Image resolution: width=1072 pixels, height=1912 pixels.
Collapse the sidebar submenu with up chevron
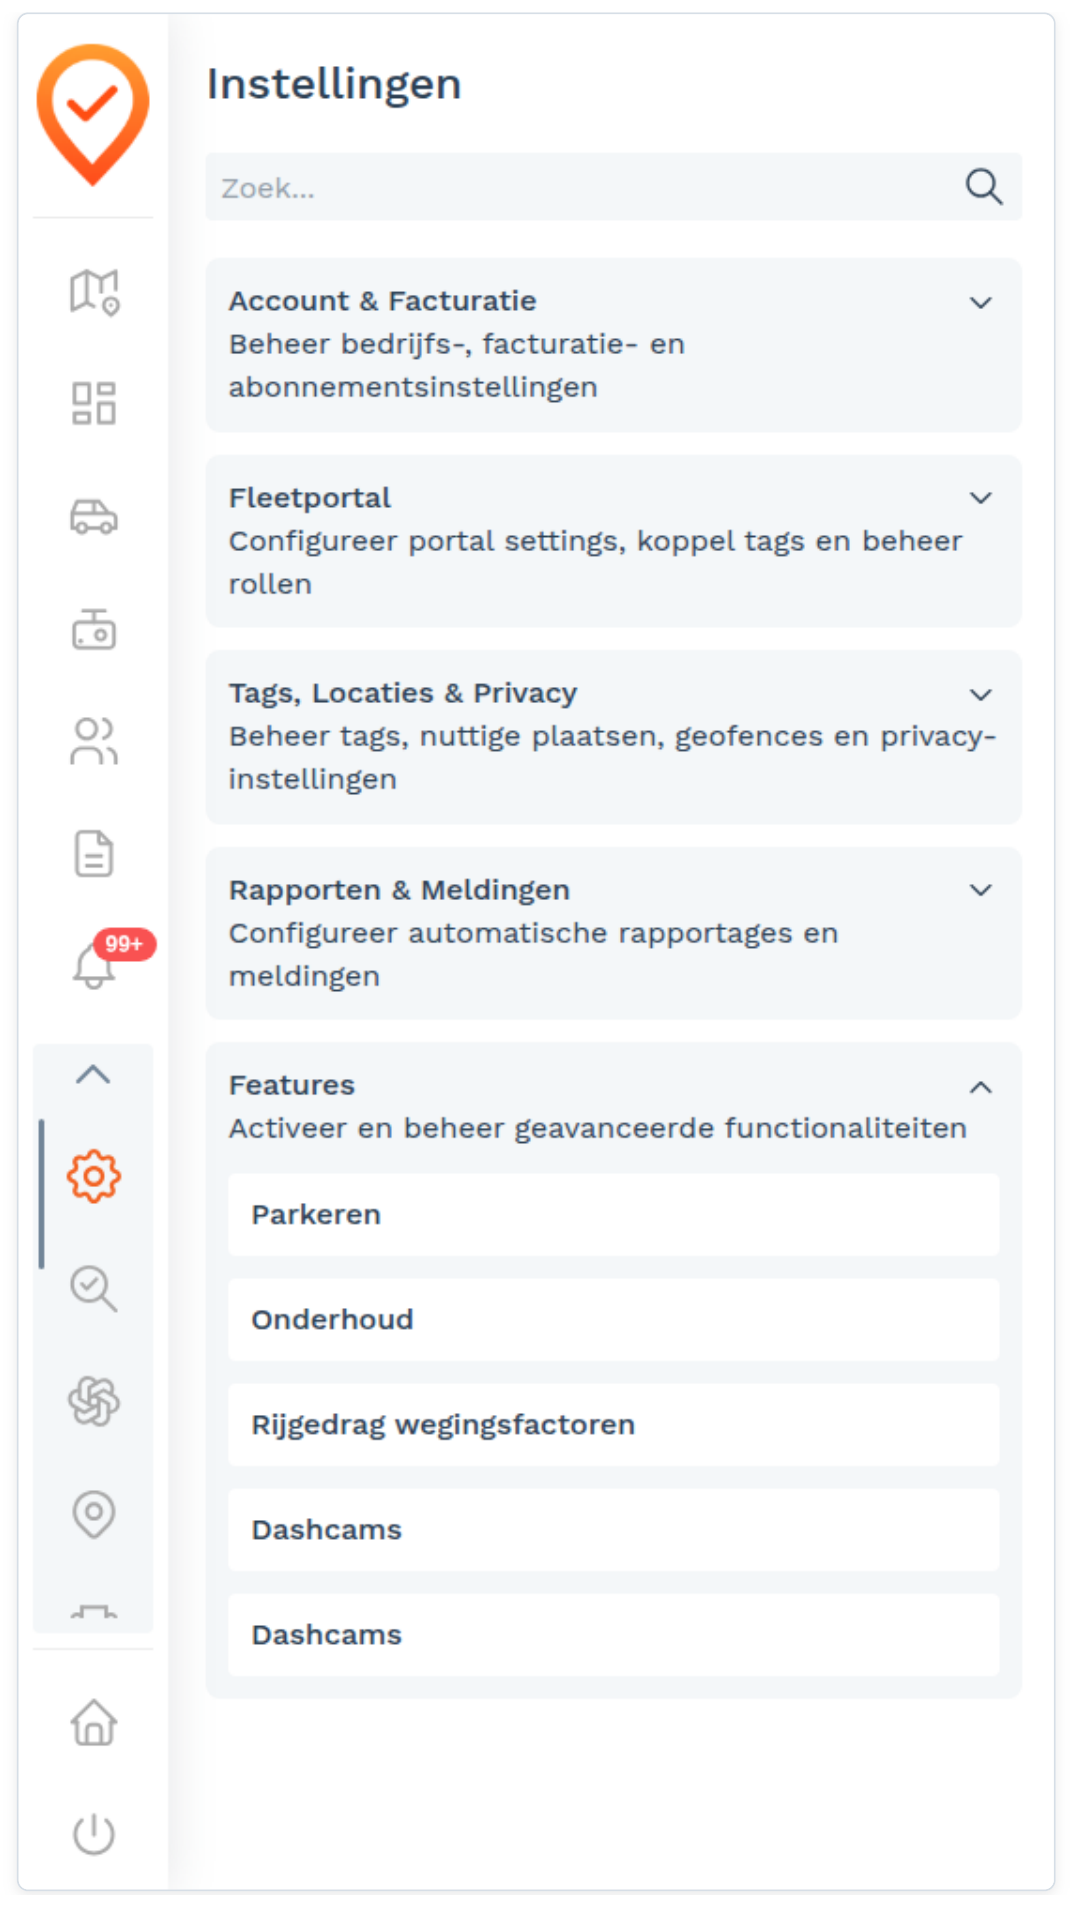[93, 1075]
